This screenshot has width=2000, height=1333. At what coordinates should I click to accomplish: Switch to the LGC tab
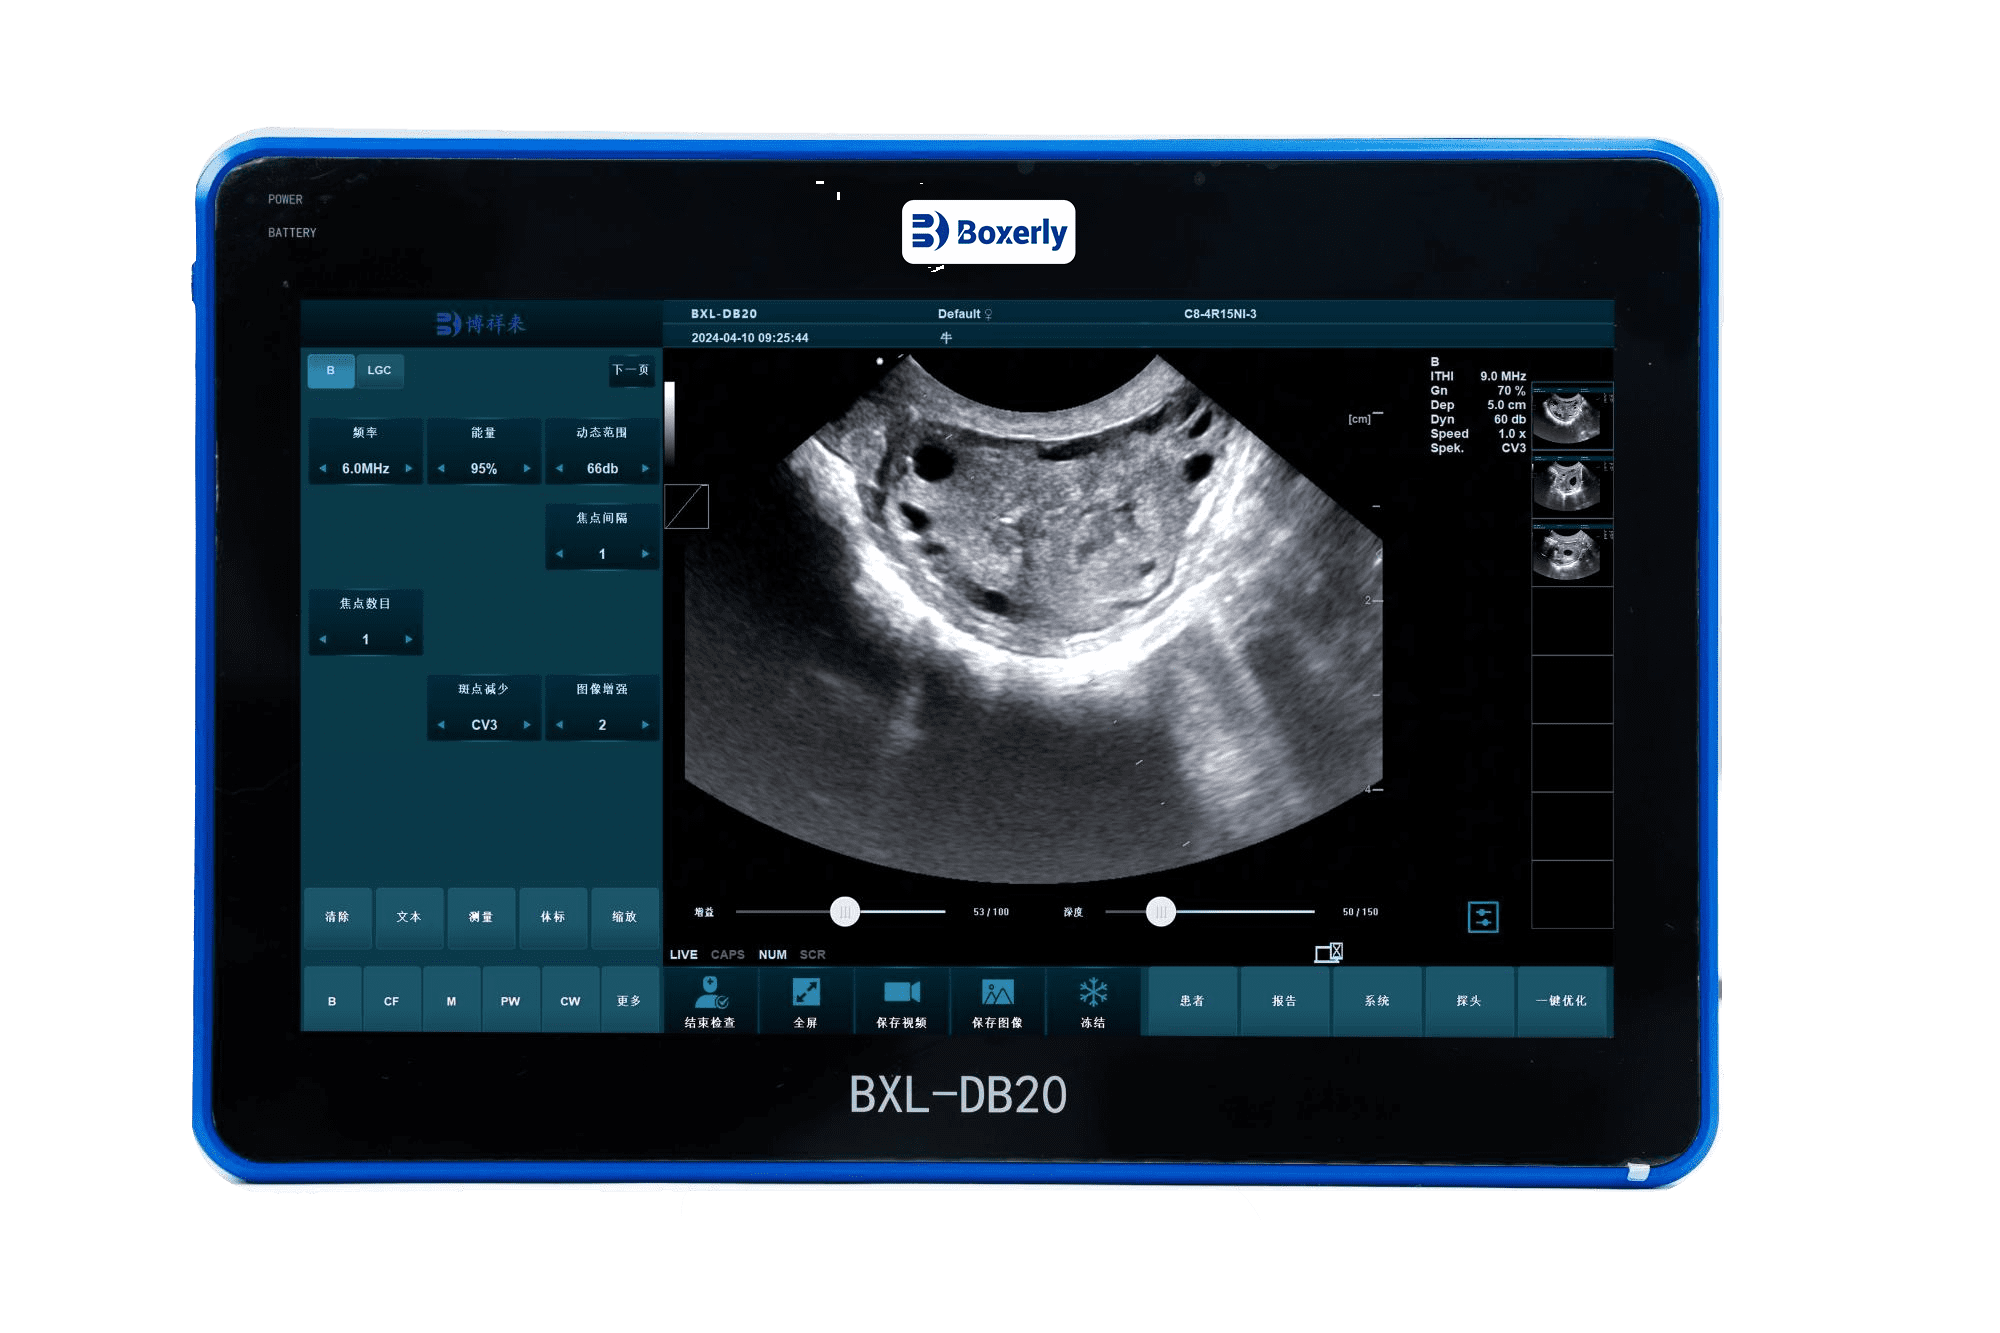tap(379, 370)
